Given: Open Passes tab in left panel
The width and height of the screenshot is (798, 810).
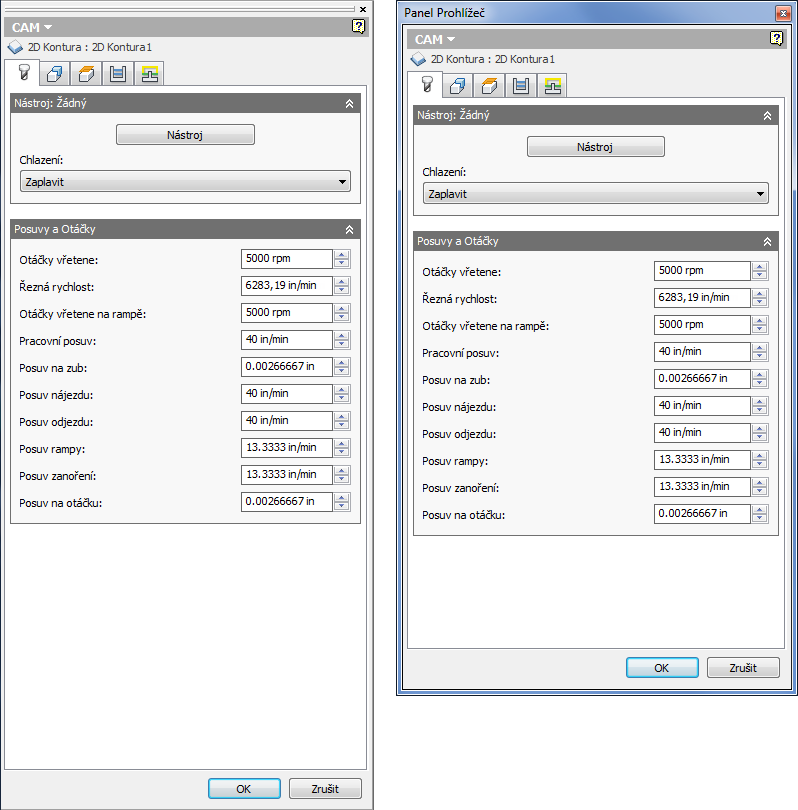Looking at the screenshot, I should click(118, 74).
